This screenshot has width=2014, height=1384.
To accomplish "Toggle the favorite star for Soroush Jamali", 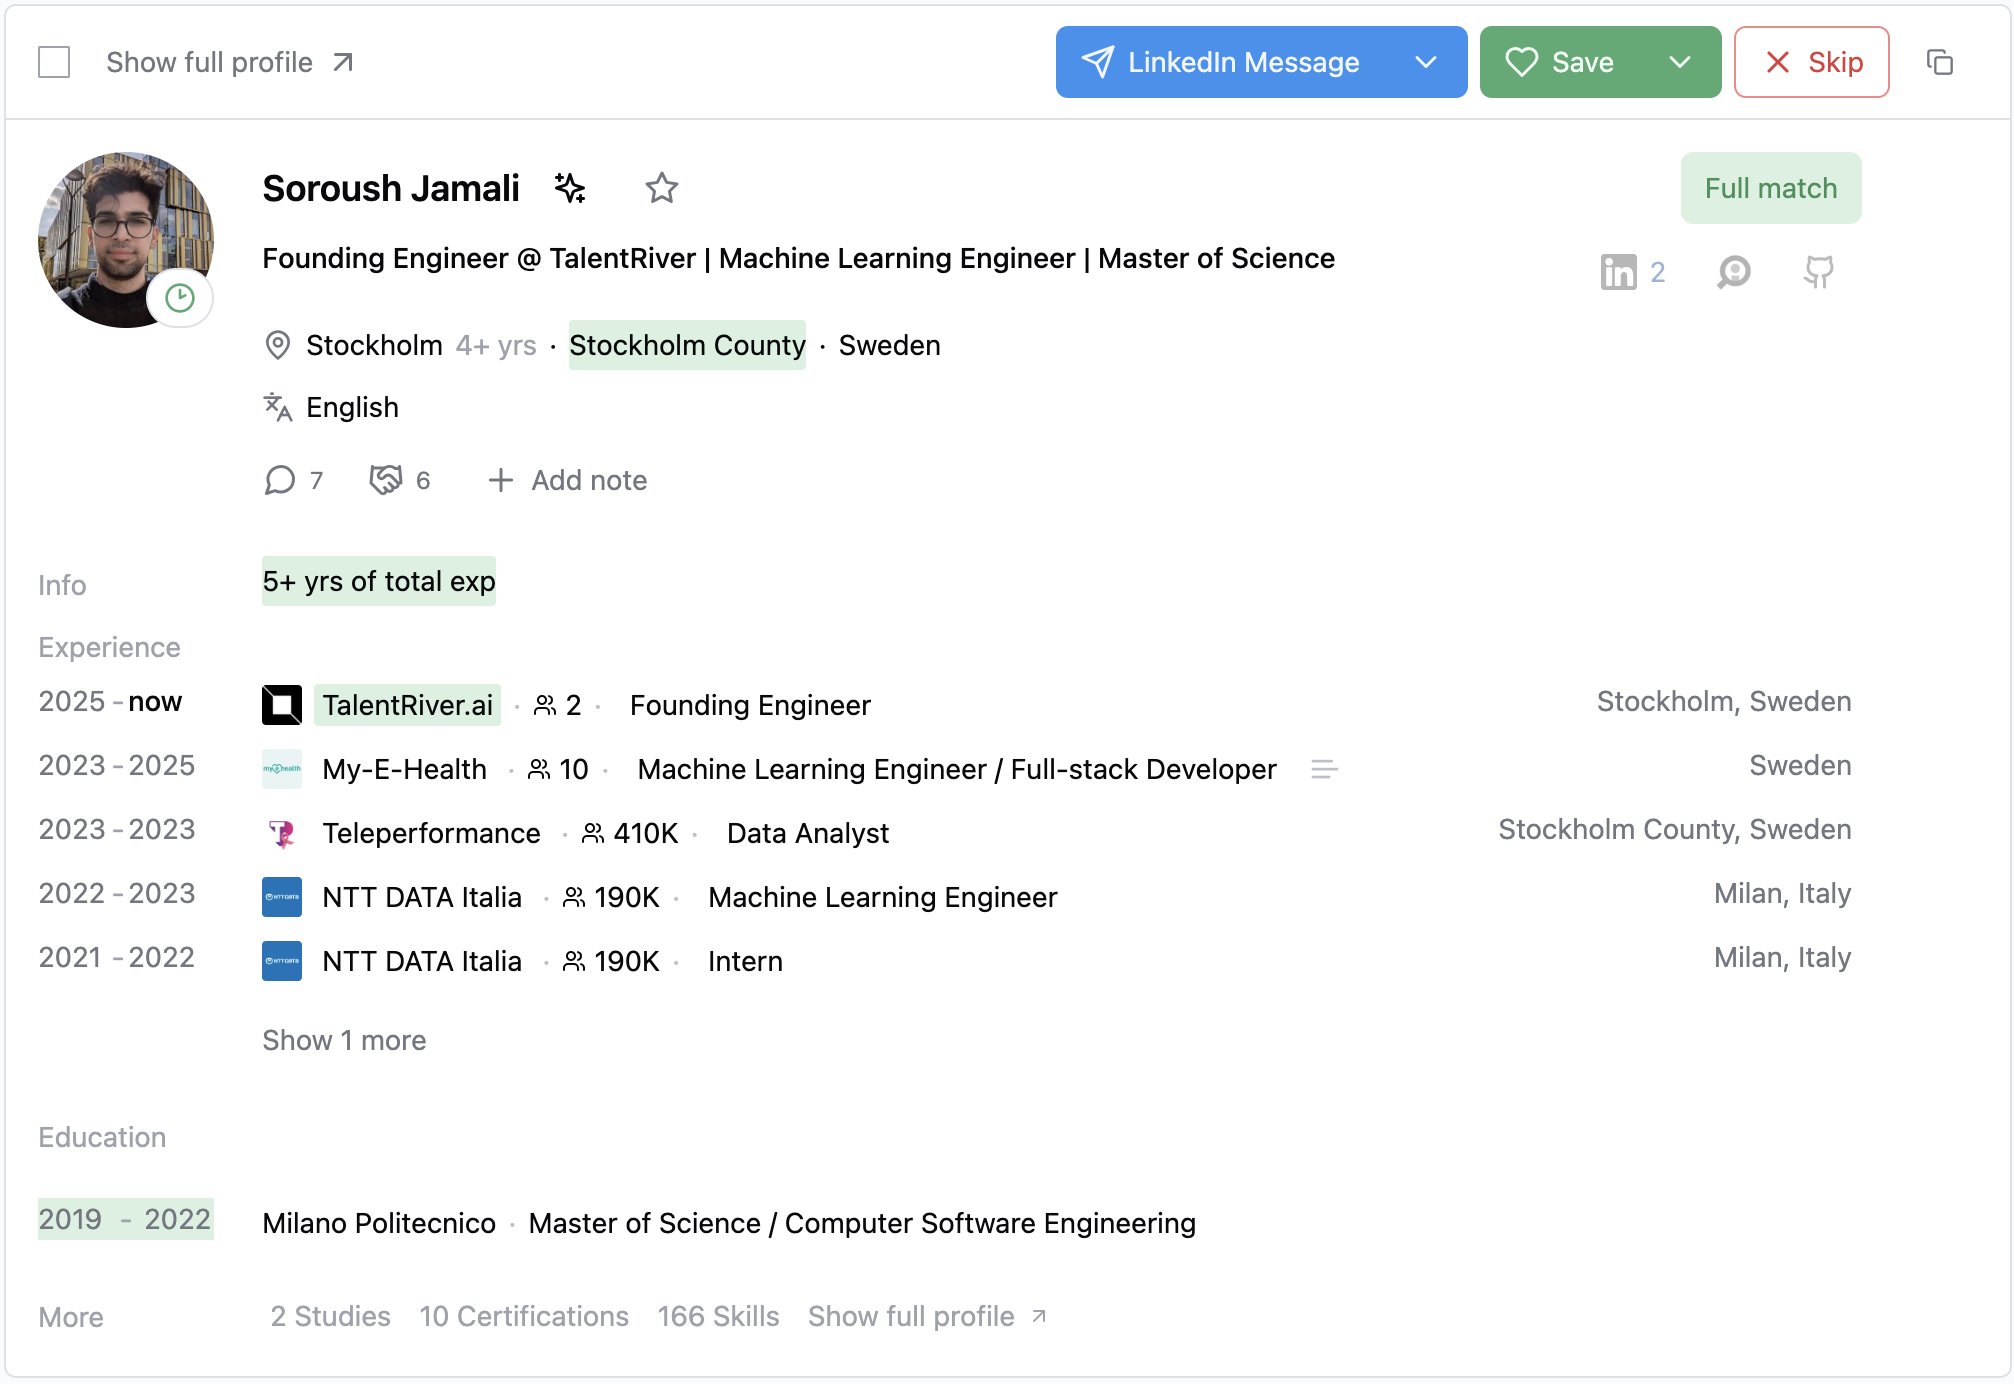I will [x=661, y=188].
